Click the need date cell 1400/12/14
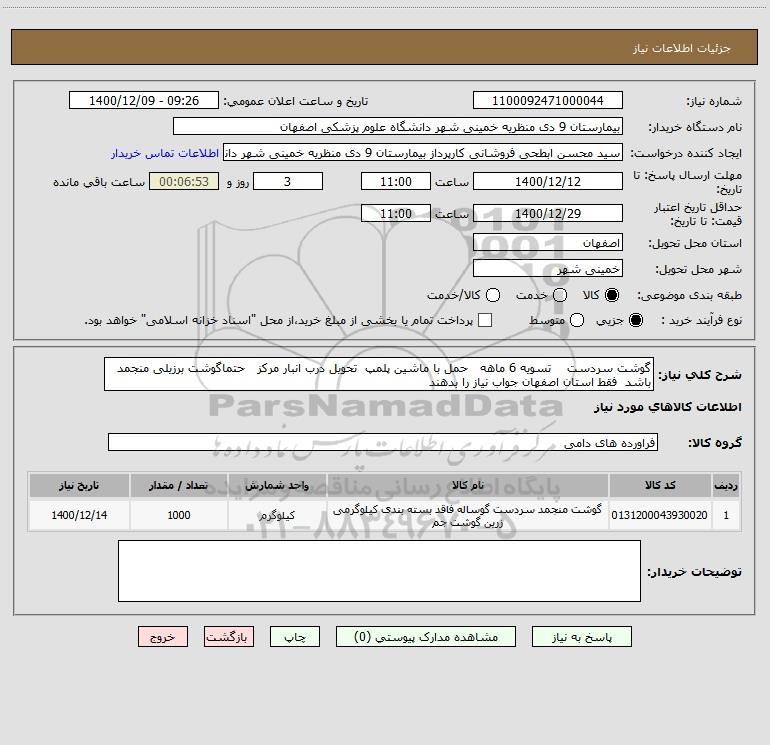 (x=79, y=515)
